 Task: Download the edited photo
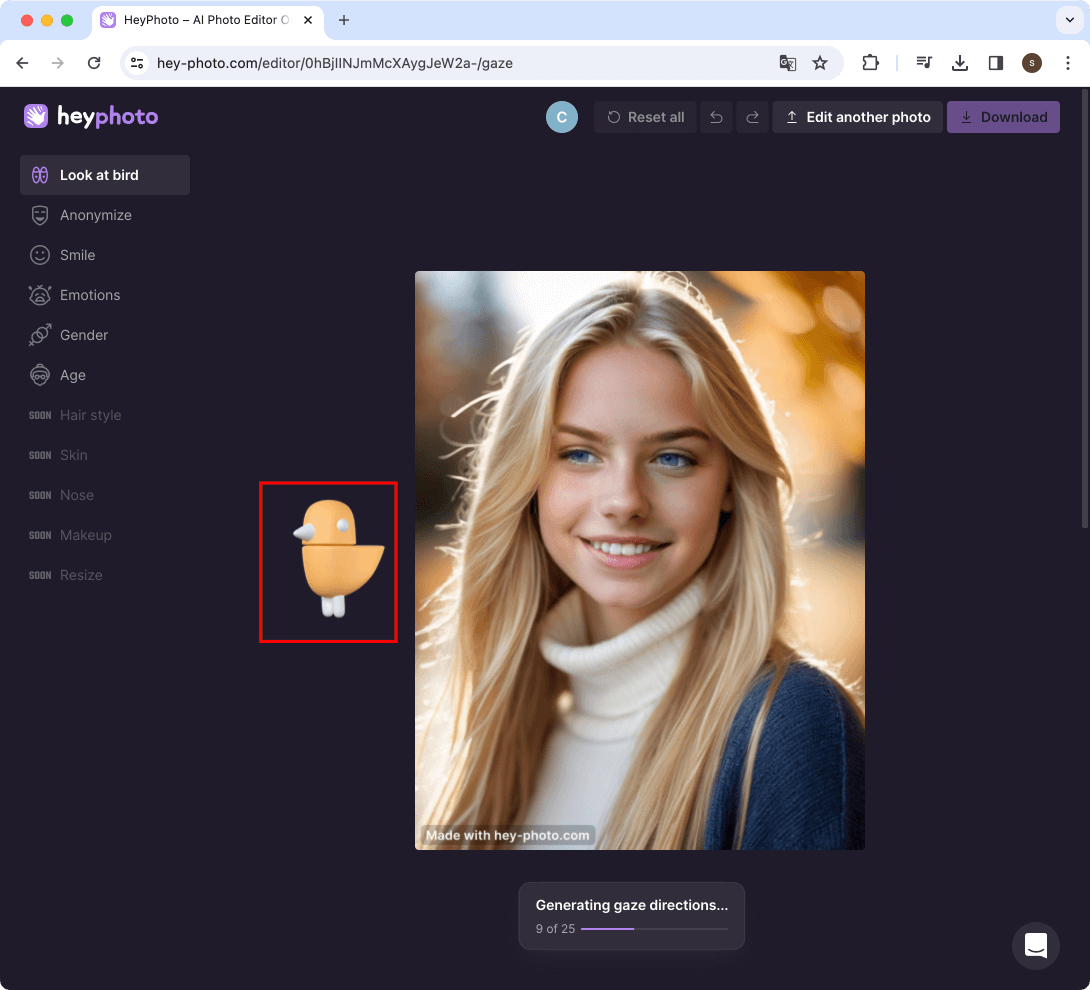1003,117
